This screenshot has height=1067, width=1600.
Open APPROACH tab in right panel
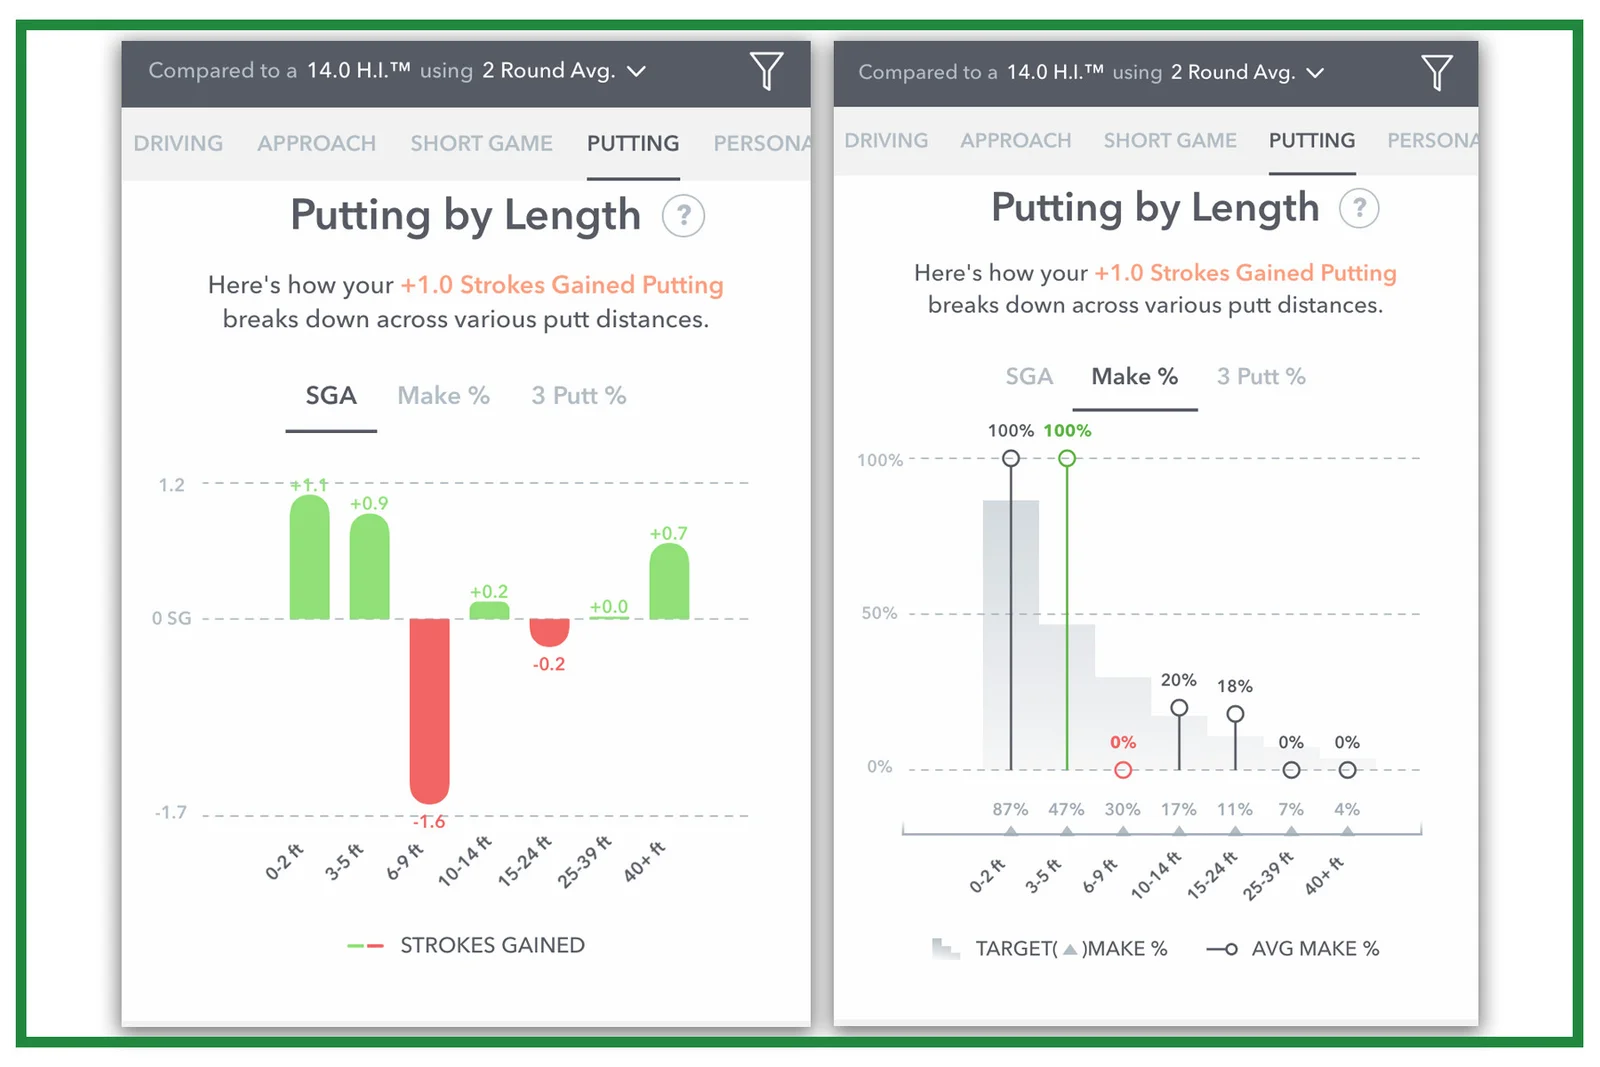(x=1015, y=140)
